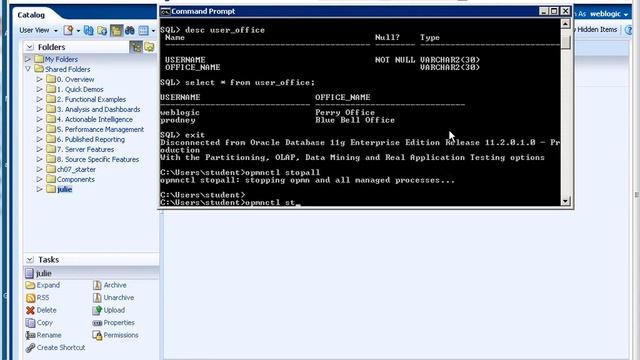Image resolution: width=640 pixels, height=360 pixels.
Task: Click the Upload arrow icon
Action: pyautogui.click(x=97, y=310)
